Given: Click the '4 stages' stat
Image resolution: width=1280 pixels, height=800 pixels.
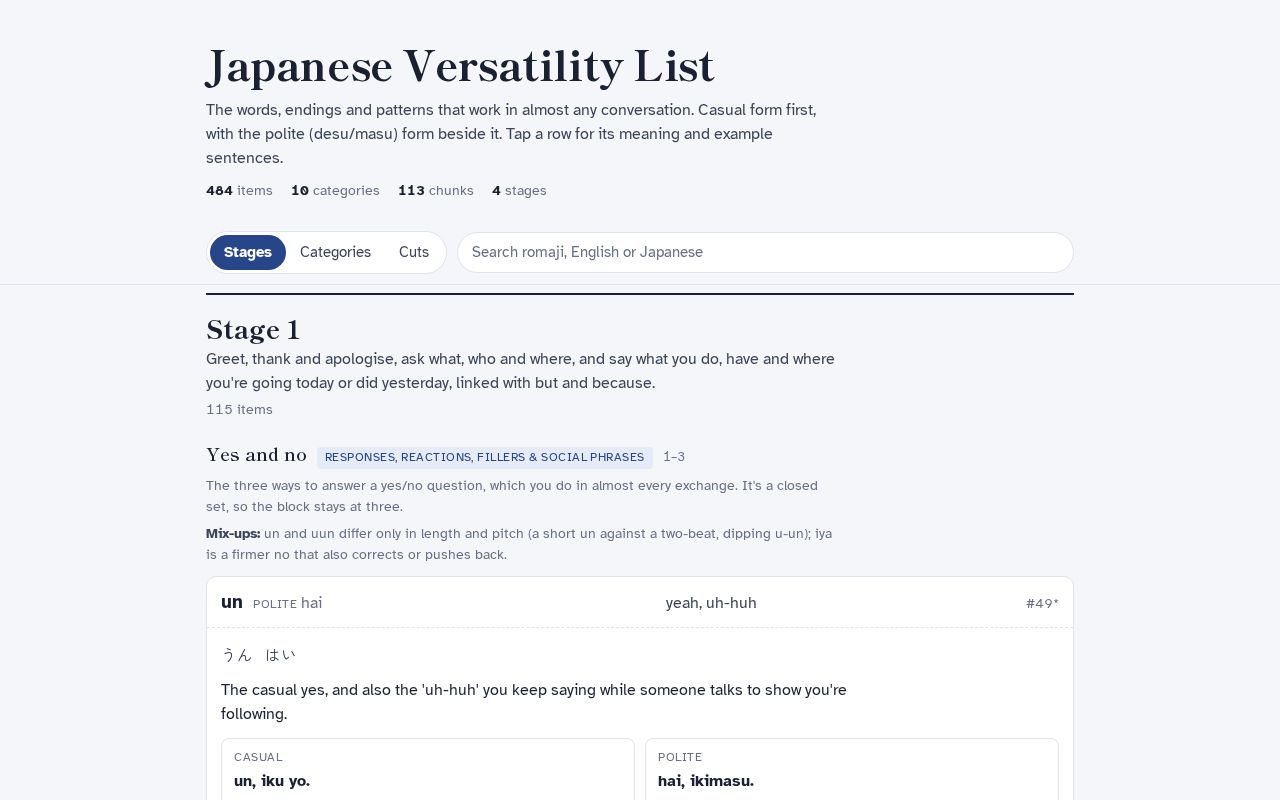Looking at the screenshot, I should pos(519,190).
